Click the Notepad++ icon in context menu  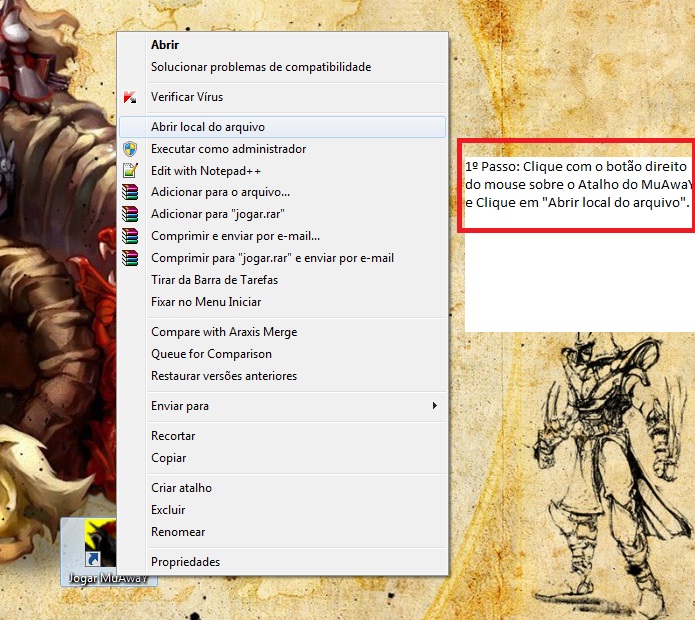click(x=130, y=171)
